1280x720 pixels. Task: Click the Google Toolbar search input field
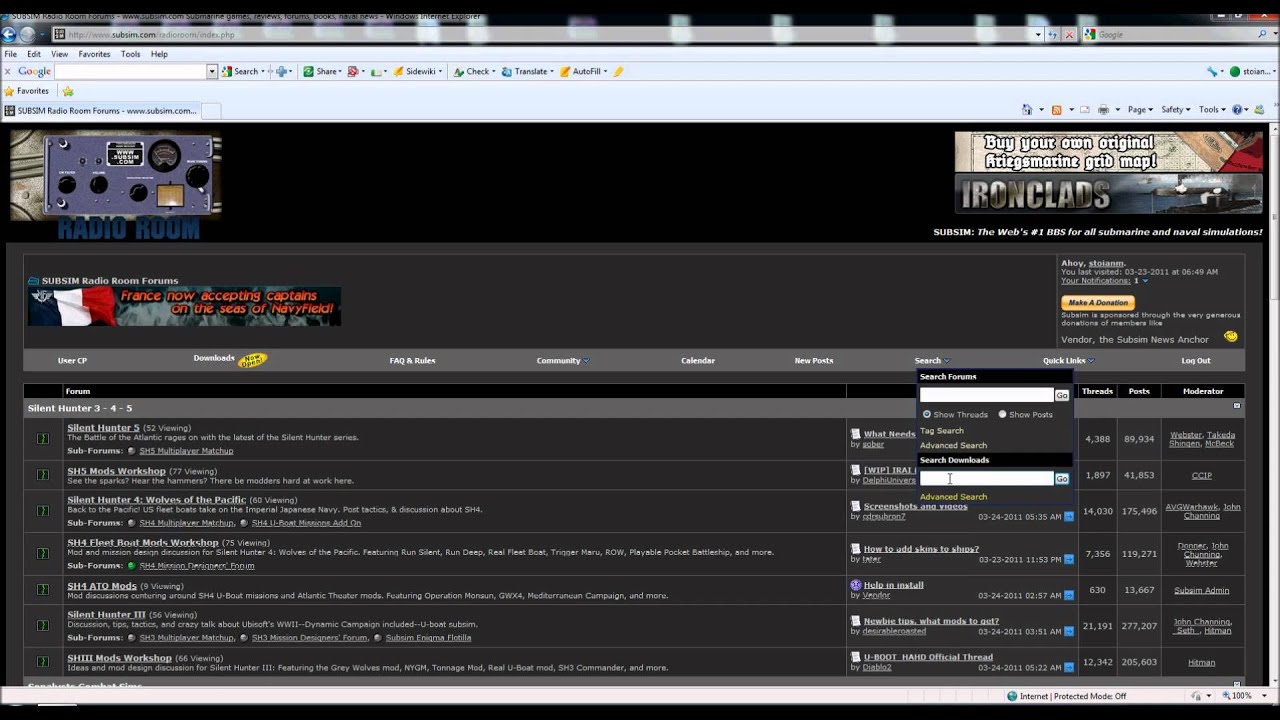(x=130, y=71)
